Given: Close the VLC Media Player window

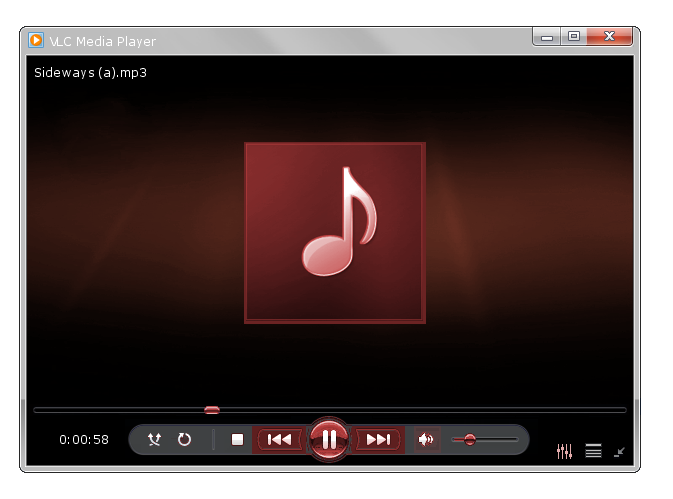Looking at the screenshot, I should point(609,36).
